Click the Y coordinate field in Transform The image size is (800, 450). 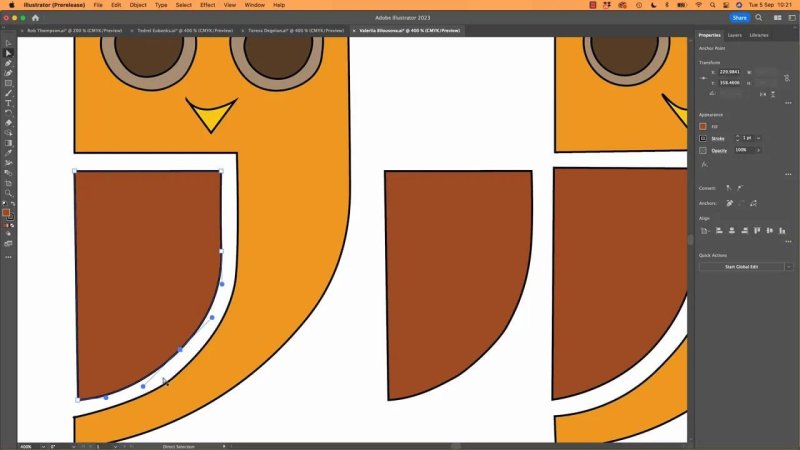click(730, 83)
